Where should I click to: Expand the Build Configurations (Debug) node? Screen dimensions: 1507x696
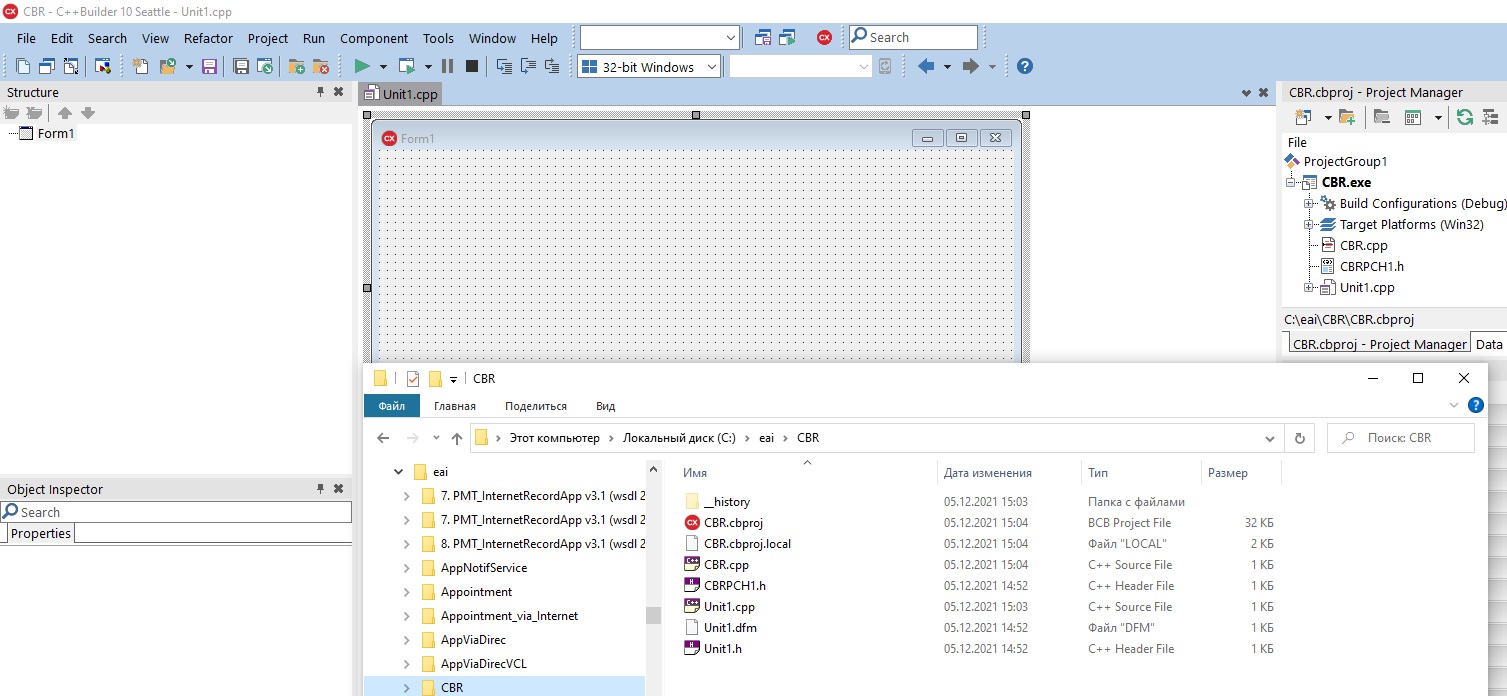tap(1309, 203)
